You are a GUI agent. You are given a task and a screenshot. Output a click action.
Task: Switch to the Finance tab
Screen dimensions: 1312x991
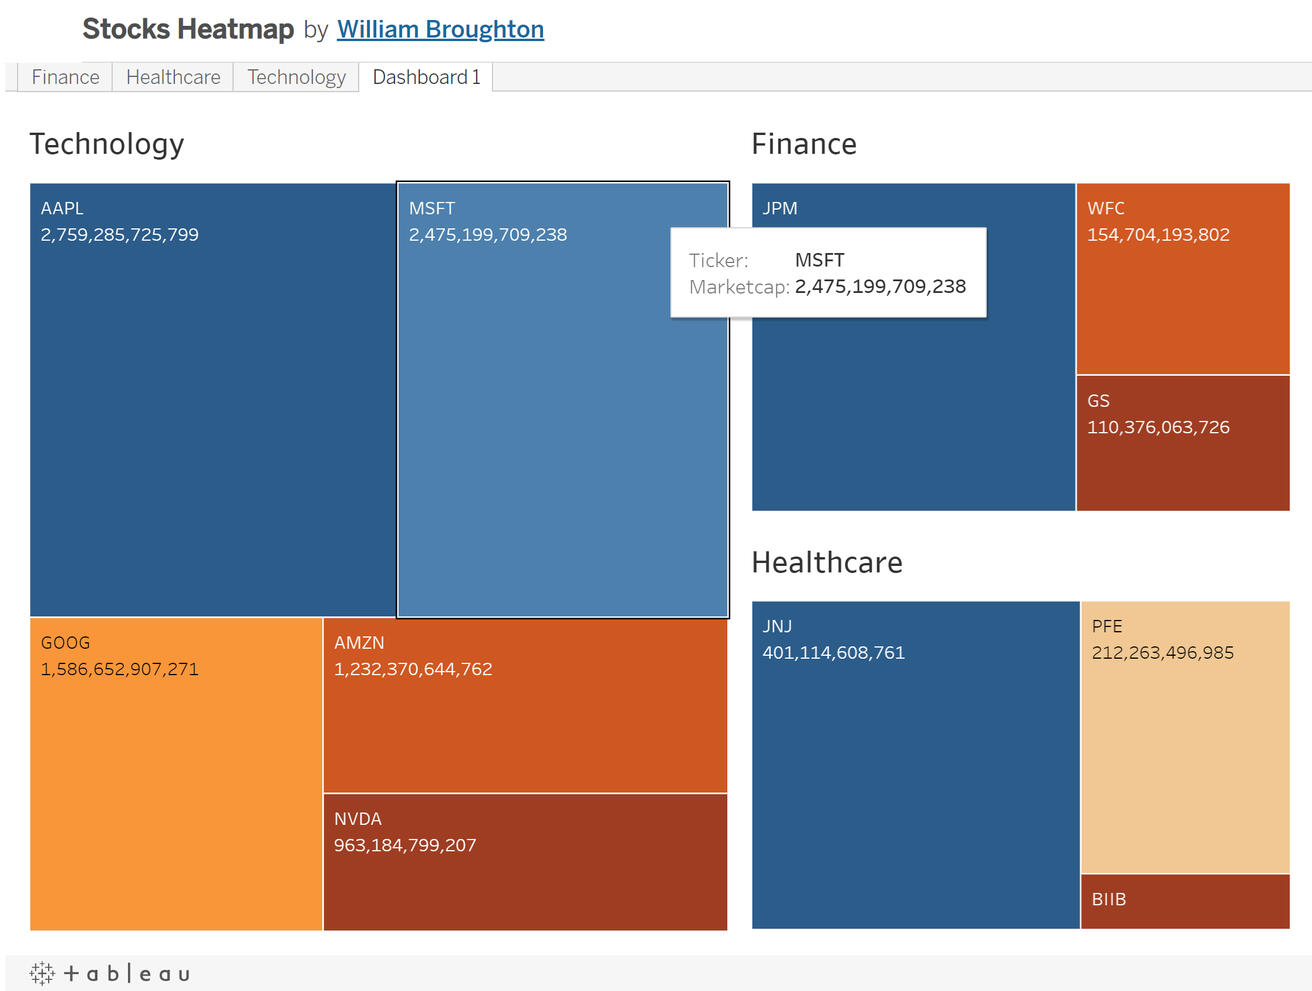(65, 77)
